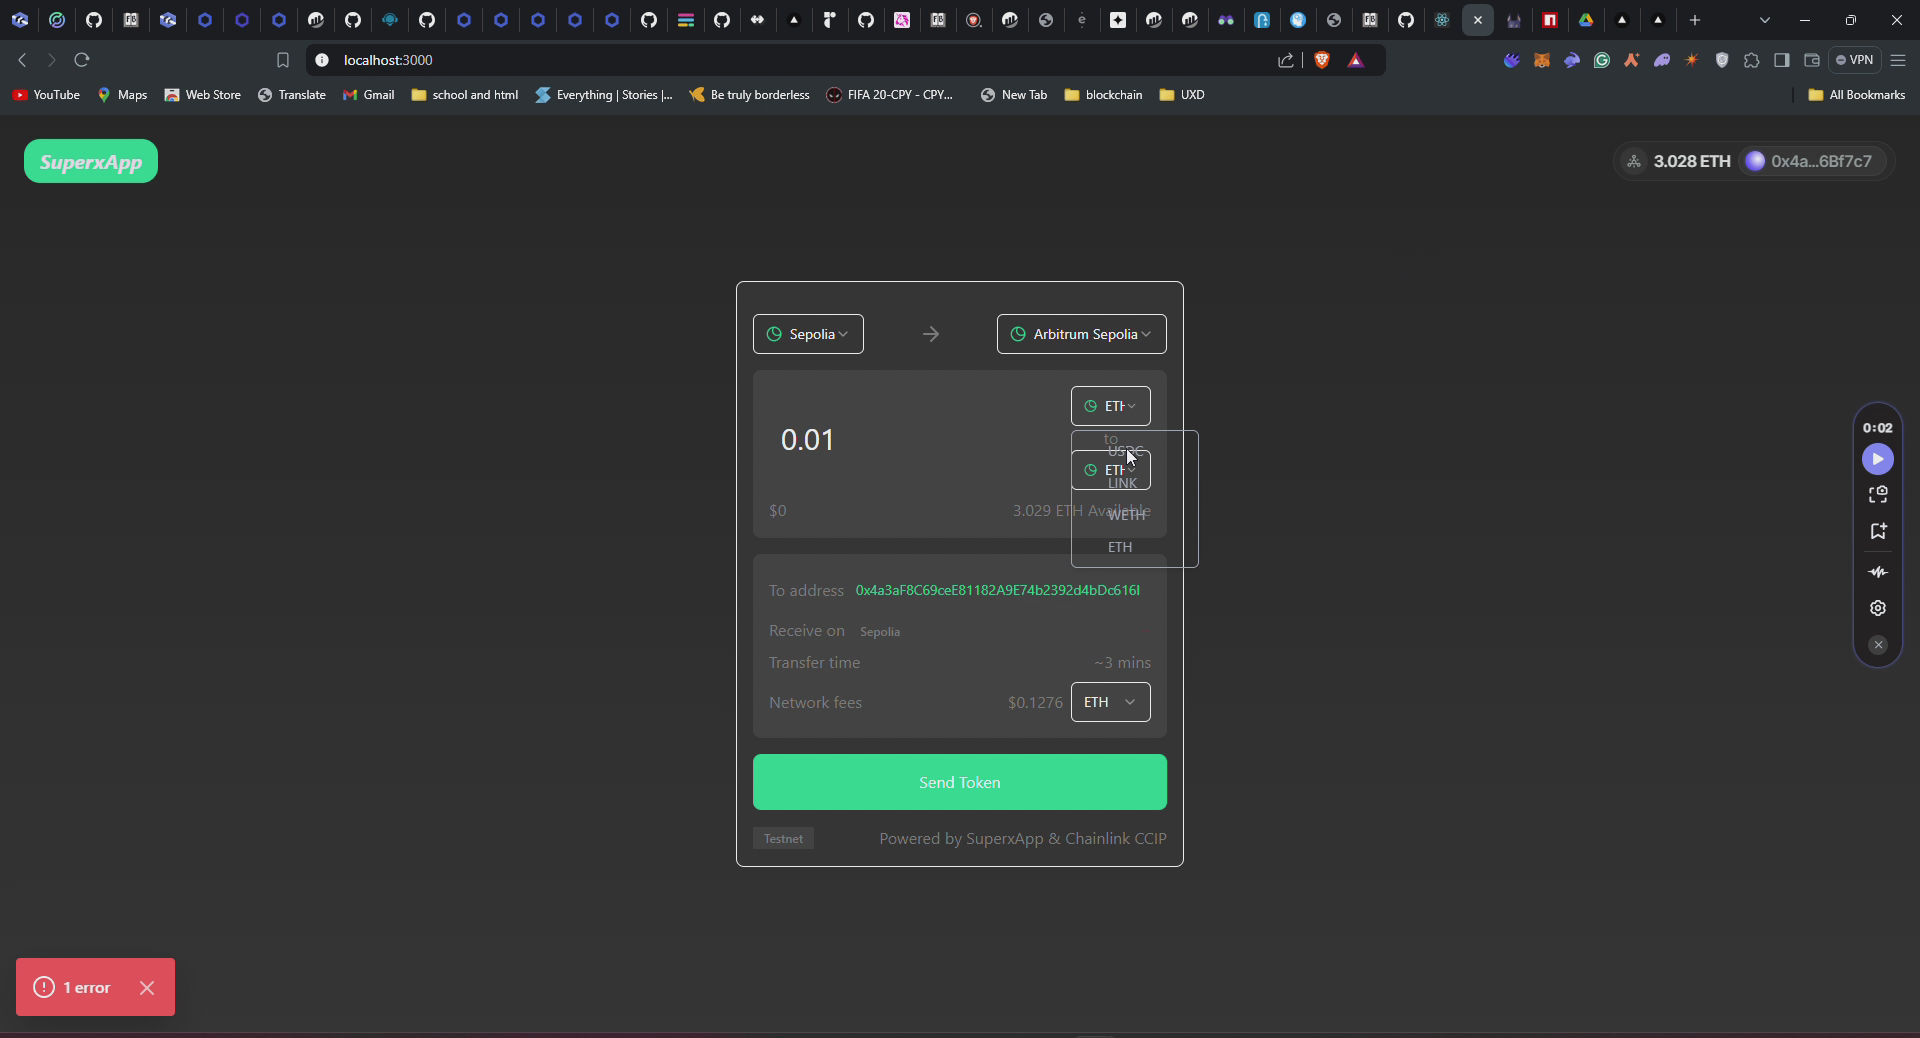
Task: Open the network fees ETH dropdown
Action: [x=1110, y=702]
